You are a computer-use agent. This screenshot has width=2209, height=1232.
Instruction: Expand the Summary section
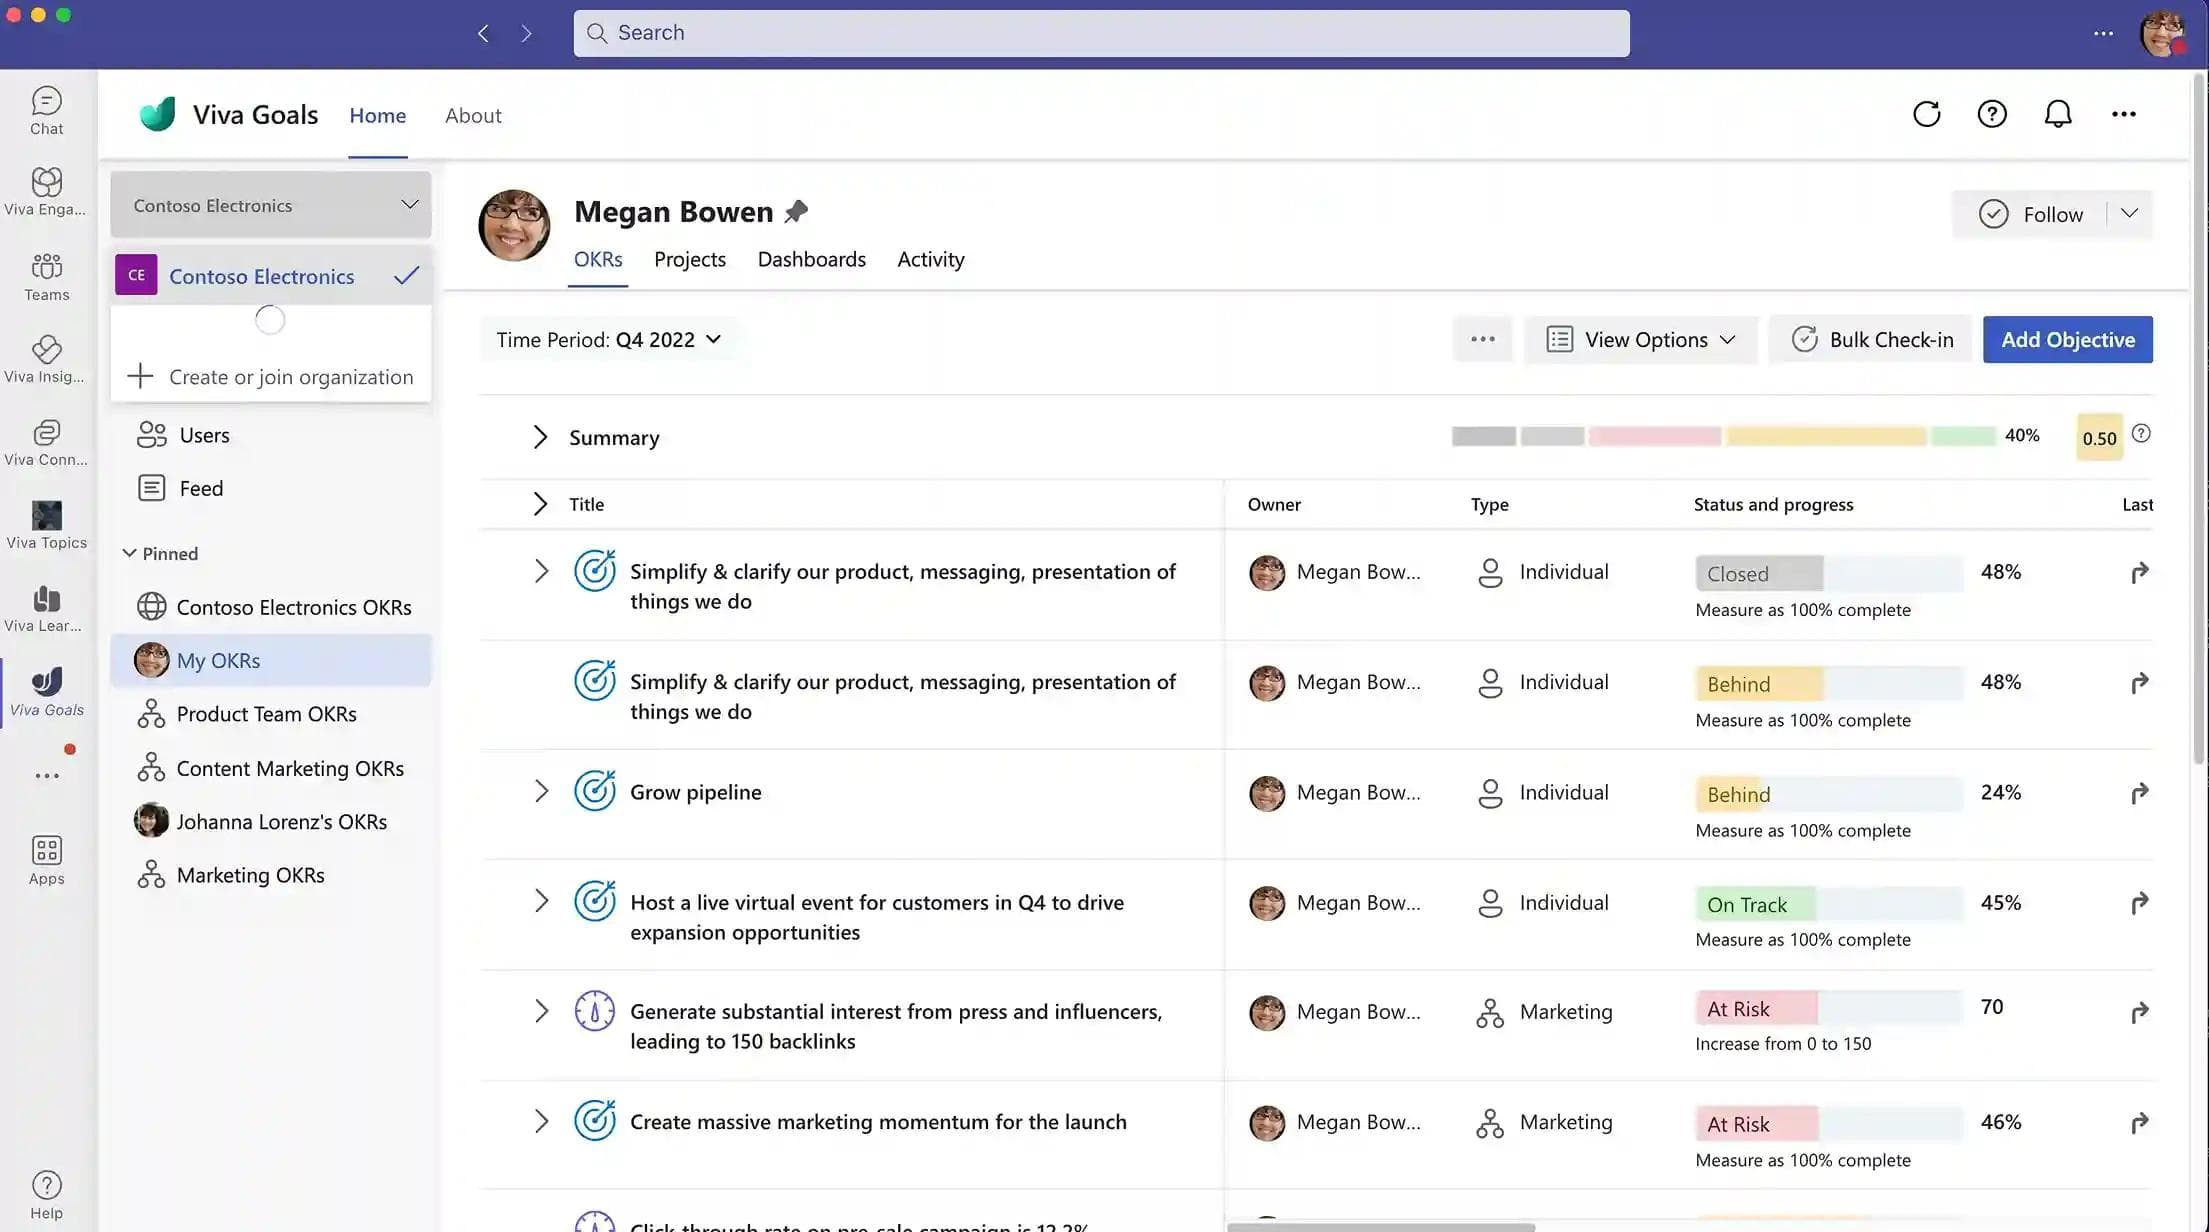point(540,437)
